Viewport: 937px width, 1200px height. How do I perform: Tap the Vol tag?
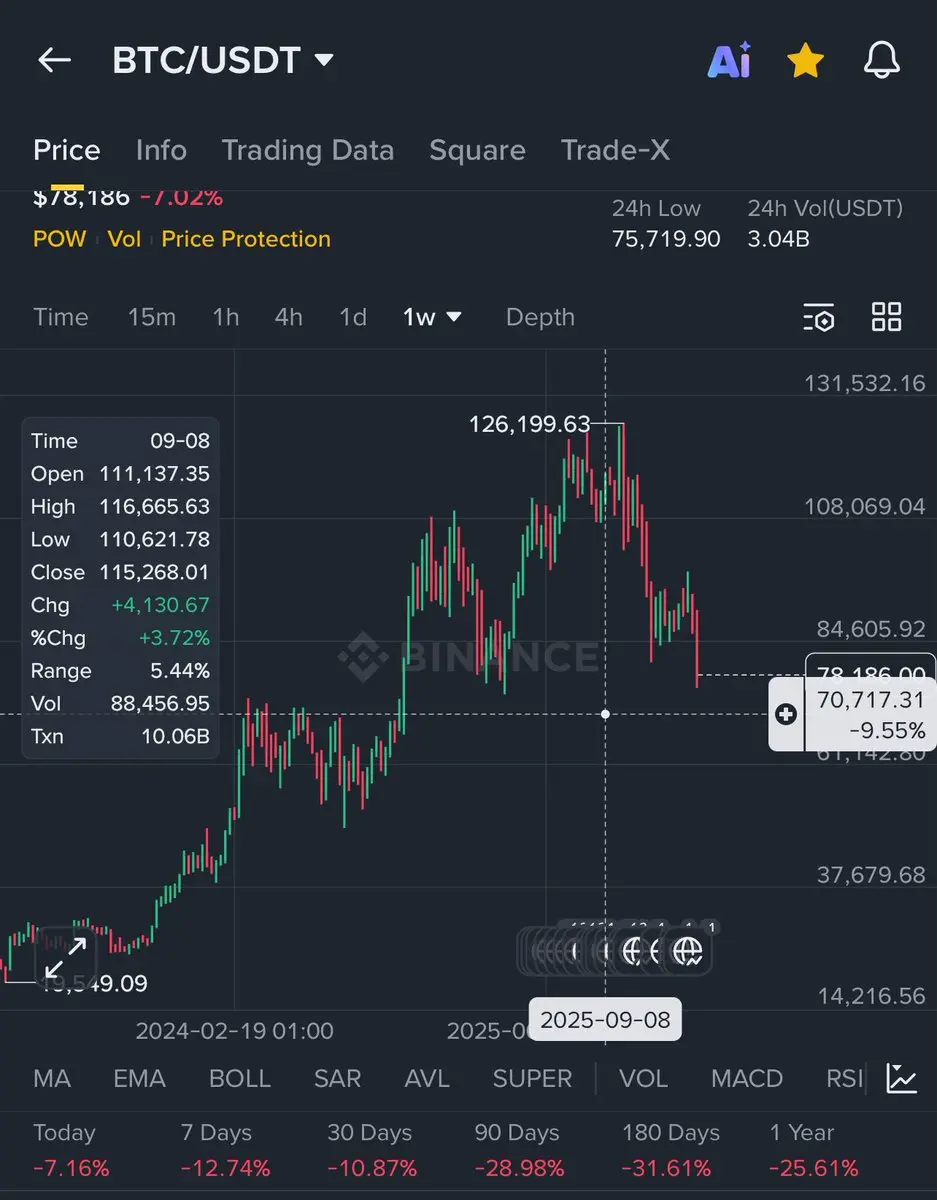(124, 239)
